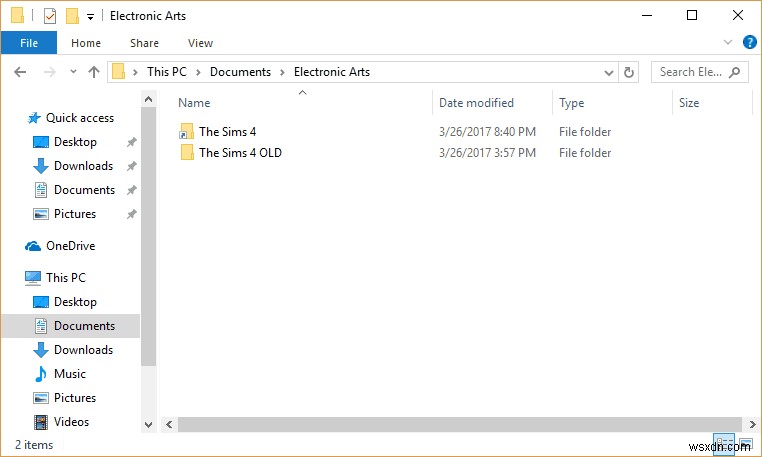The height and width of the screenshot is (457, 762).
Task: Open the Recent locations dropdown arrow
Action: click(73, 71)
